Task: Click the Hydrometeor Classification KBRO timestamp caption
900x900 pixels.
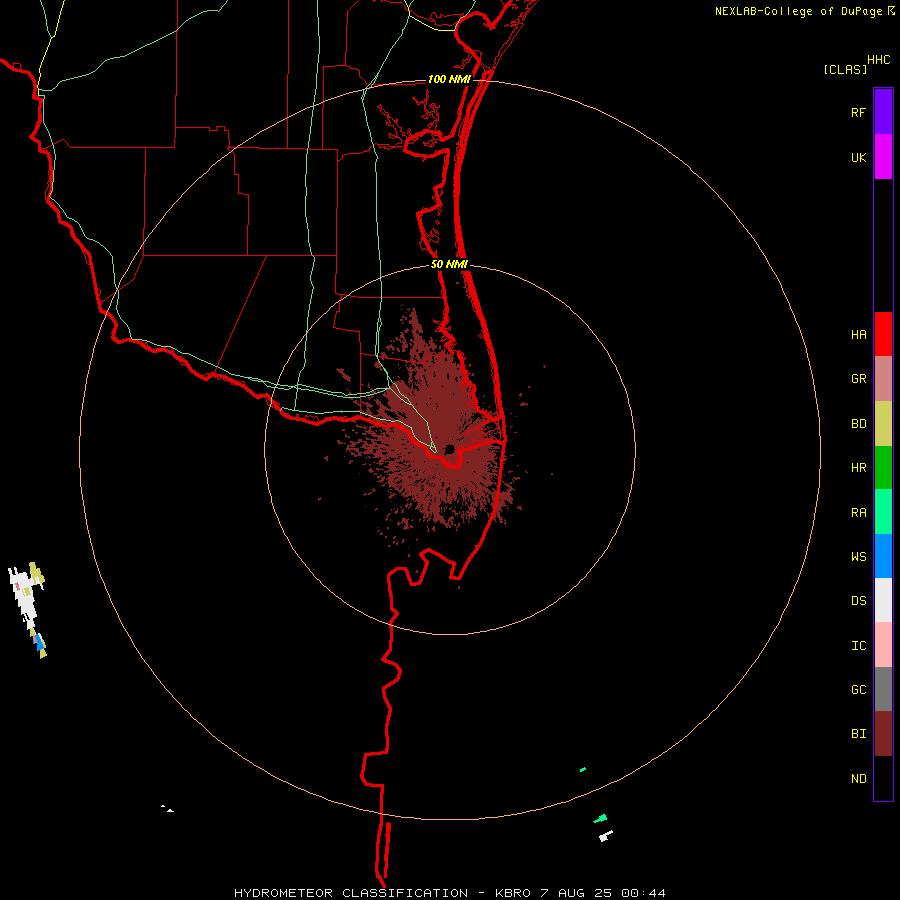Action: click(449, 893)
